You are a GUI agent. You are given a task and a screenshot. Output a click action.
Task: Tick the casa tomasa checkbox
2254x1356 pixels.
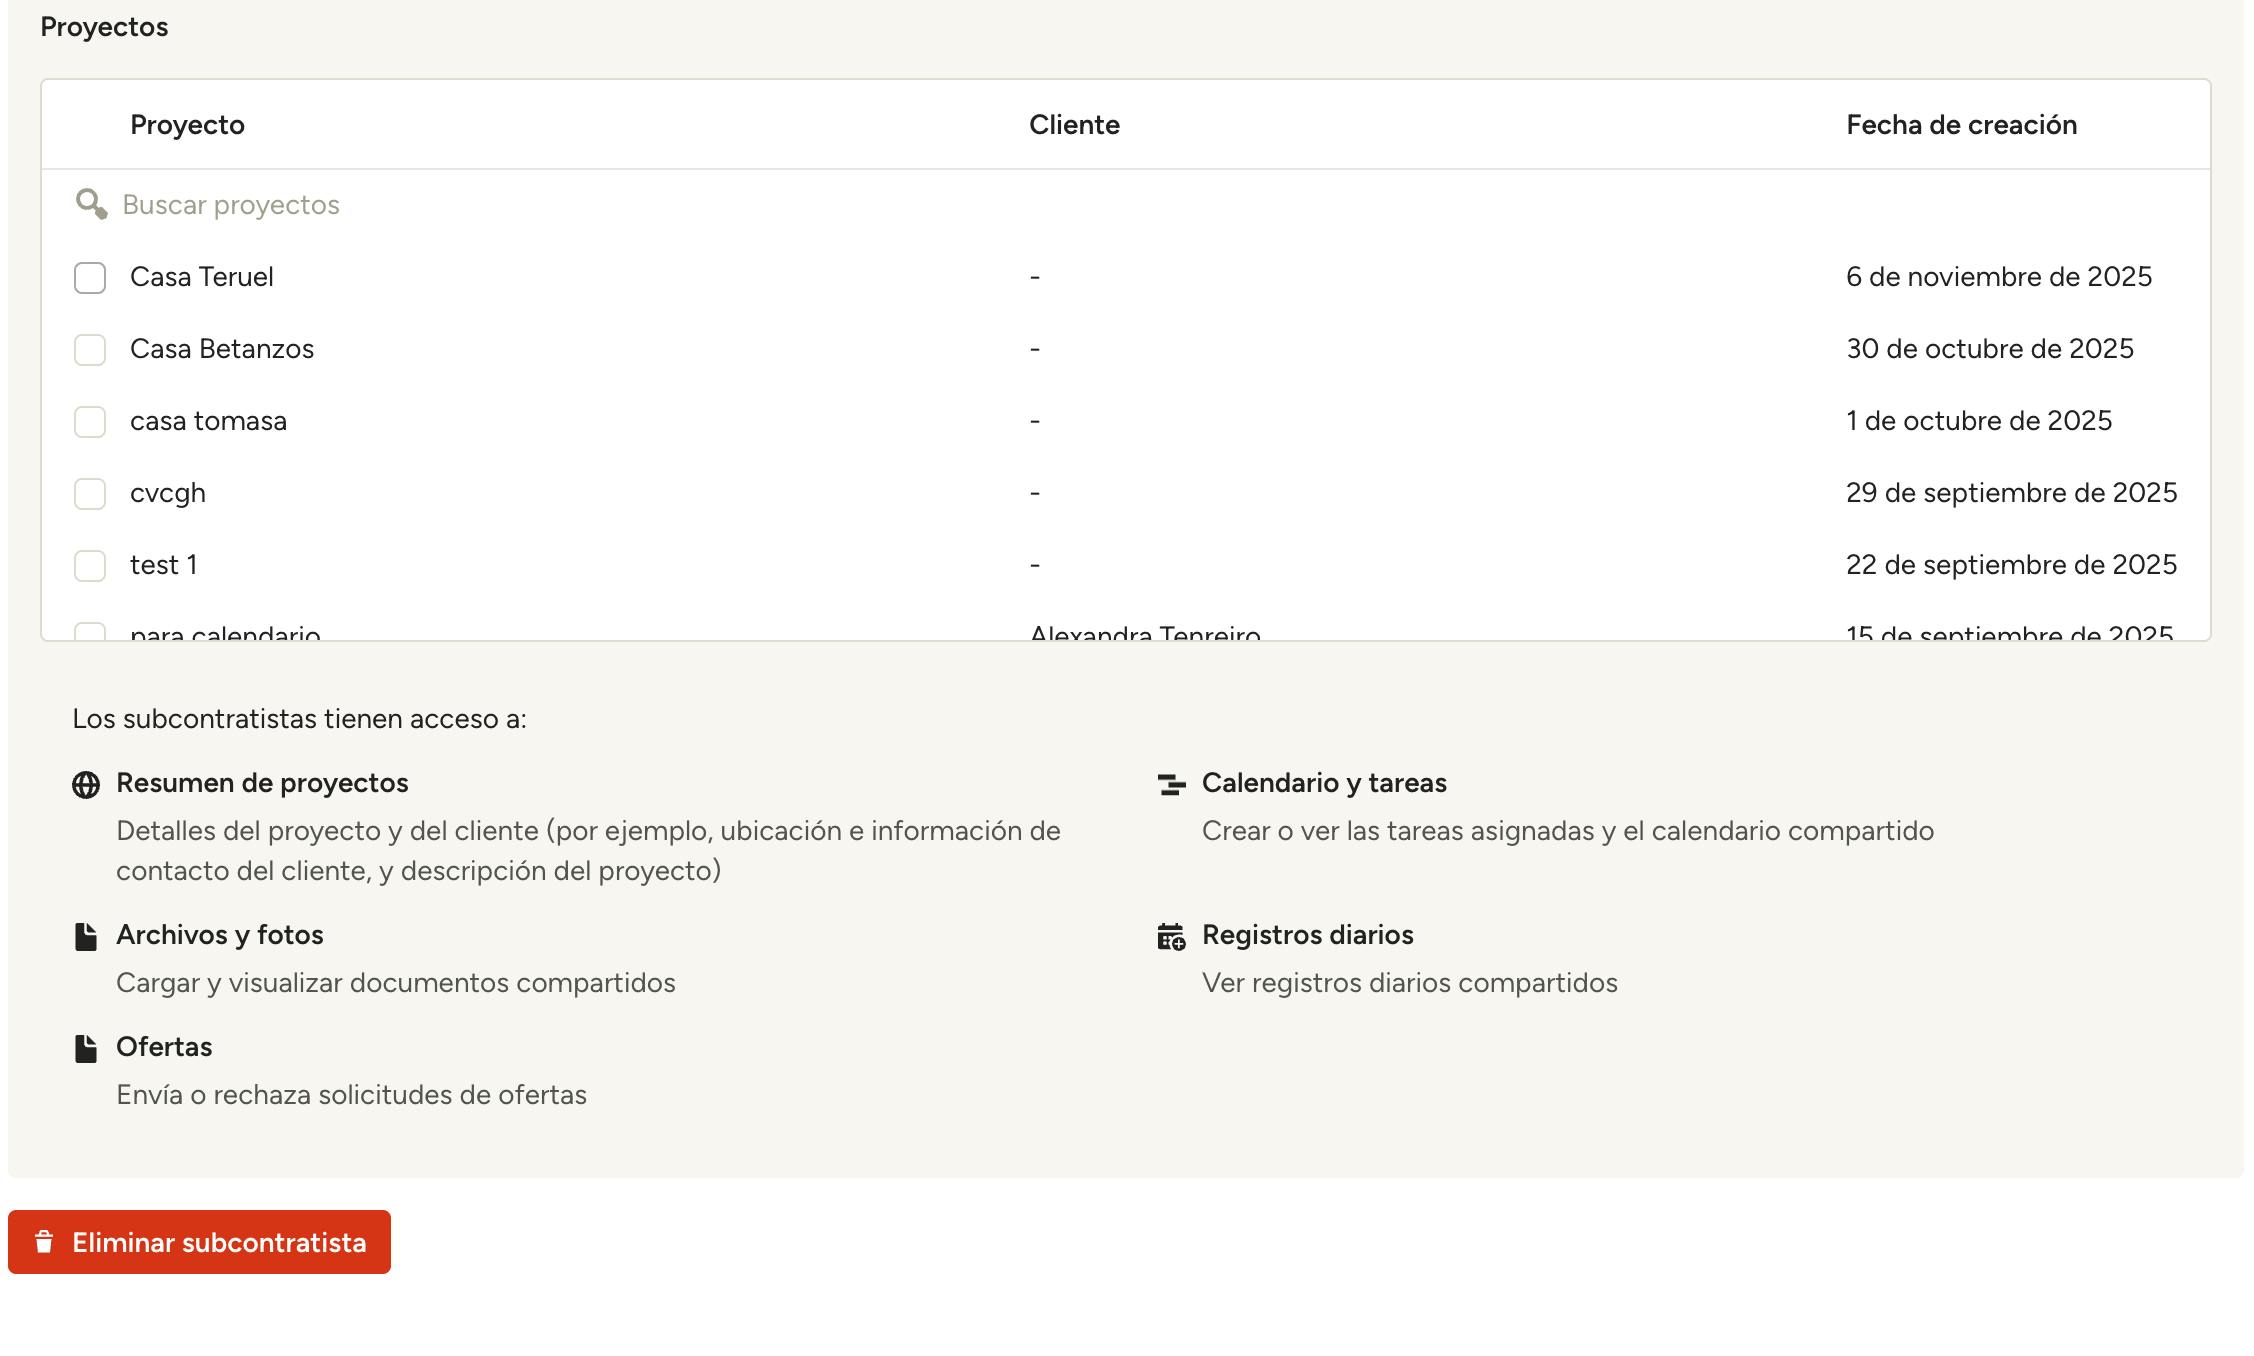coord(90,422)
